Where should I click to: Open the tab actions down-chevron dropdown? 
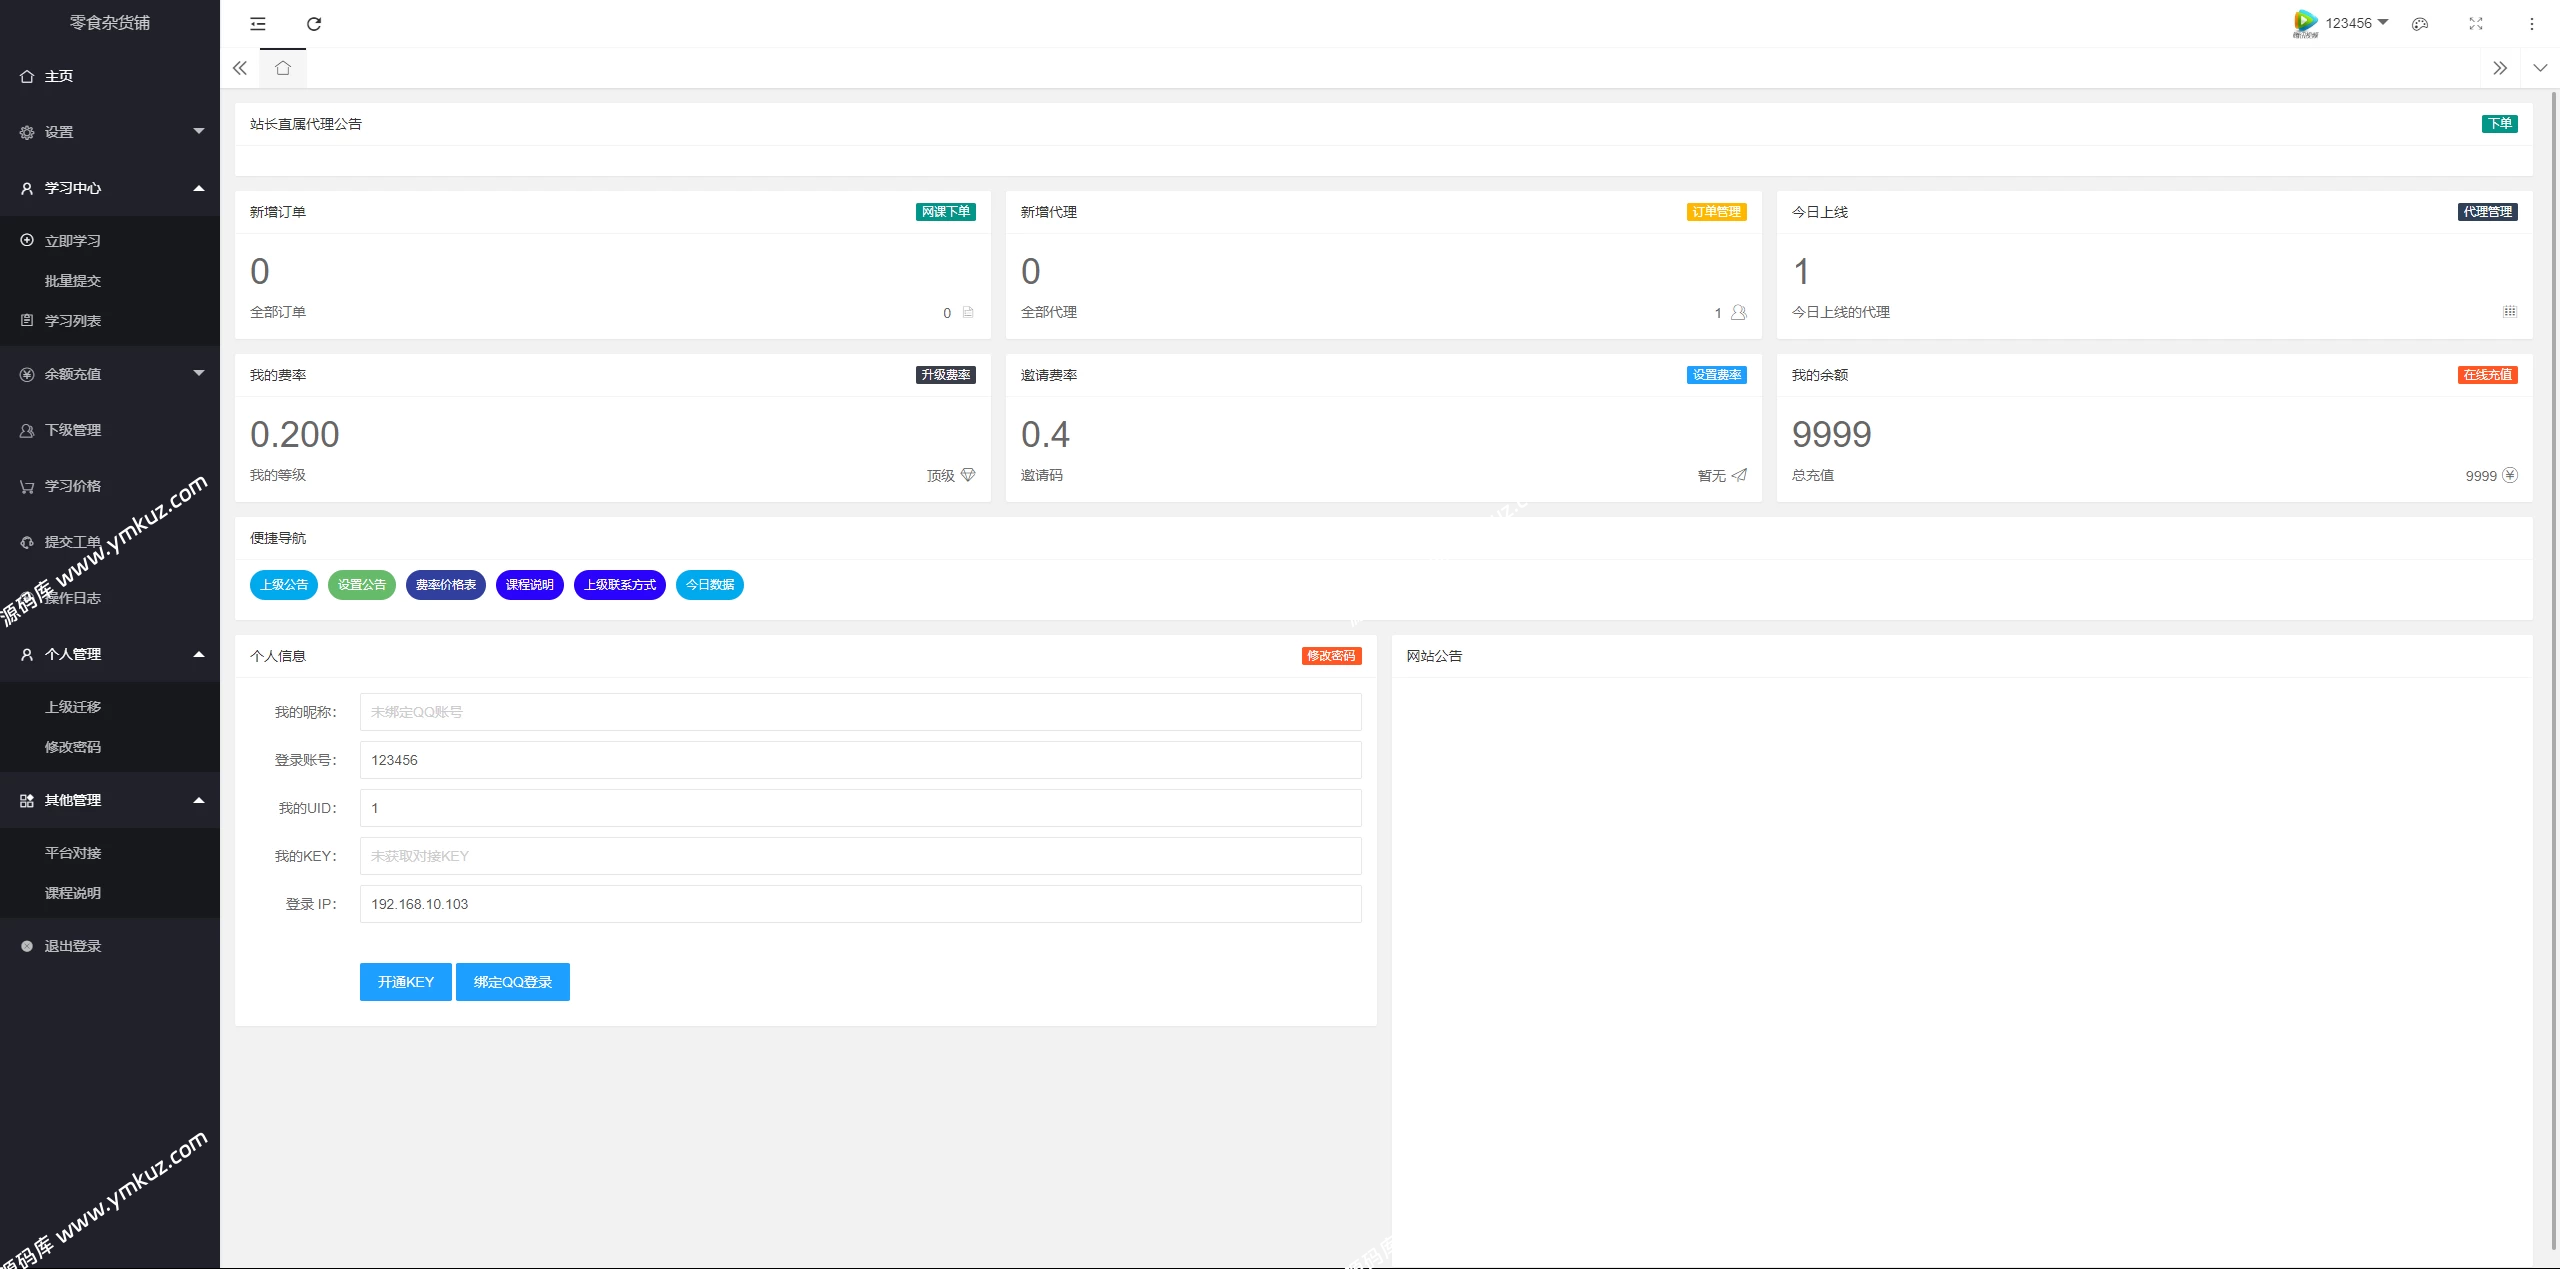pyautogui.click(x=2540, y=68)
